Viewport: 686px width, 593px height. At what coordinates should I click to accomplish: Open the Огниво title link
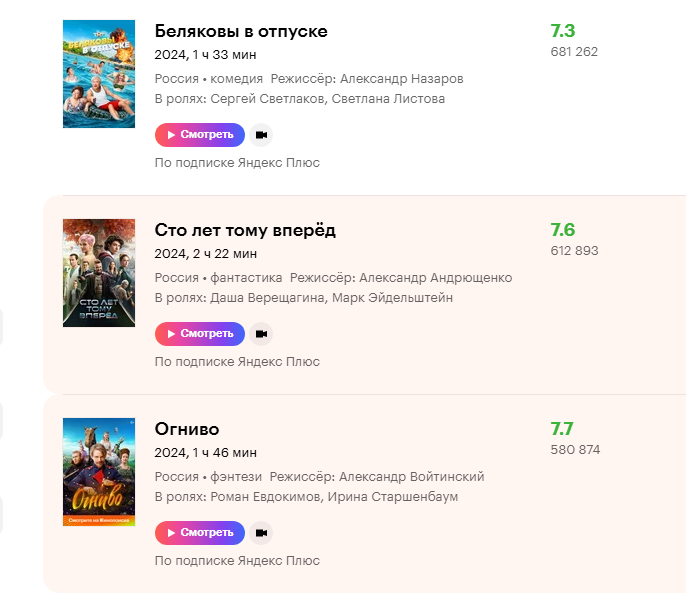(x=187, y=429)
